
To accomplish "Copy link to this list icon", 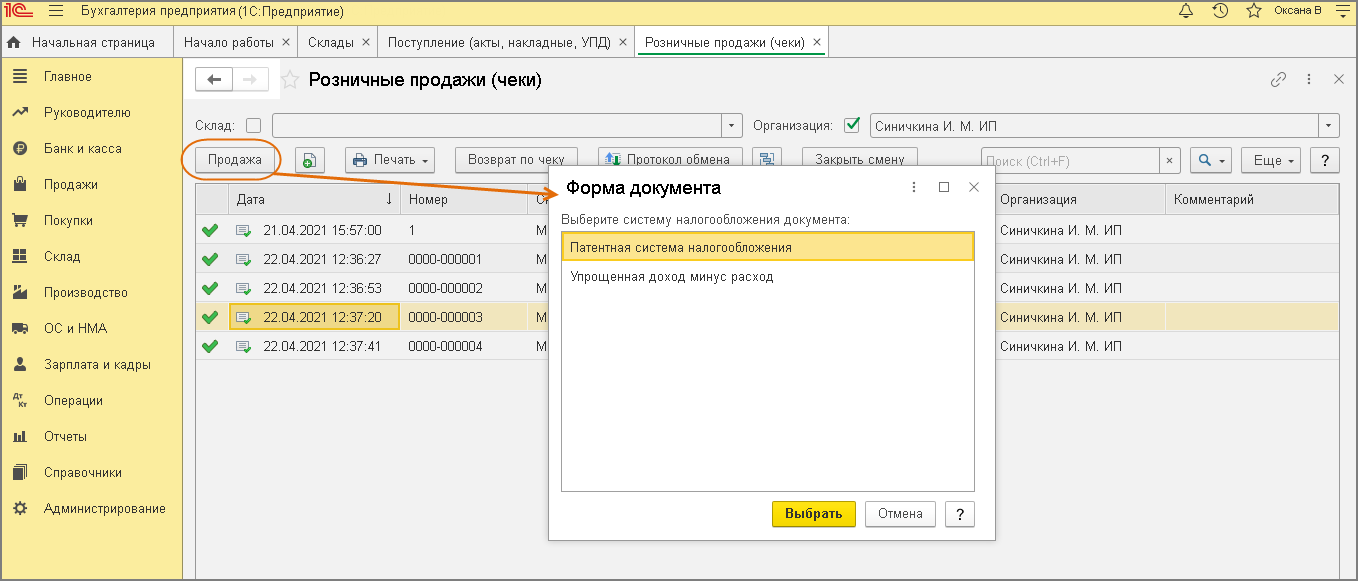I will coord(1278,80).
